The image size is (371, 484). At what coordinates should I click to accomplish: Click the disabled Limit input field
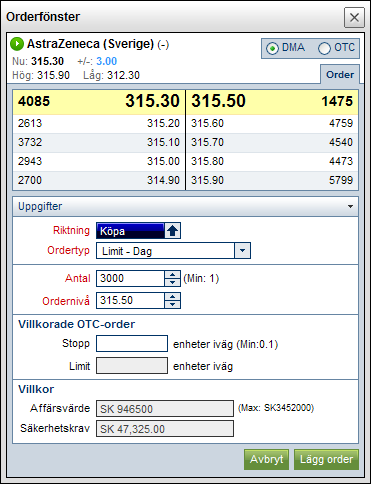coord(132,366)
